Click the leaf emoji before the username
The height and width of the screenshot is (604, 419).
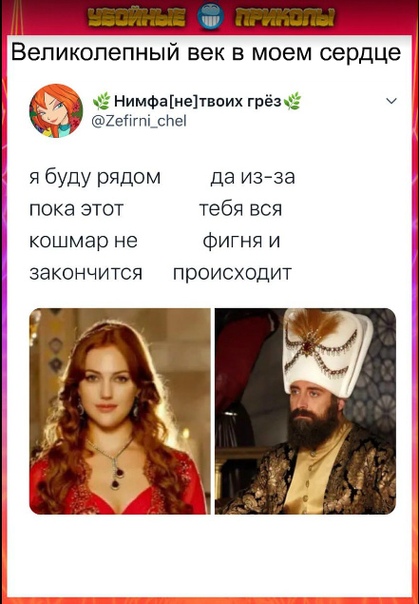pos(101,102)
